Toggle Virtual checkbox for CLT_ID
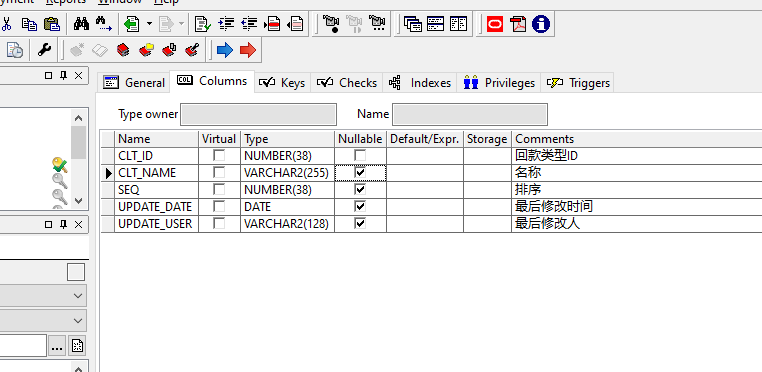Image resolution: width=762 pixels, height=372 pixels. click(x=220, y=156)
